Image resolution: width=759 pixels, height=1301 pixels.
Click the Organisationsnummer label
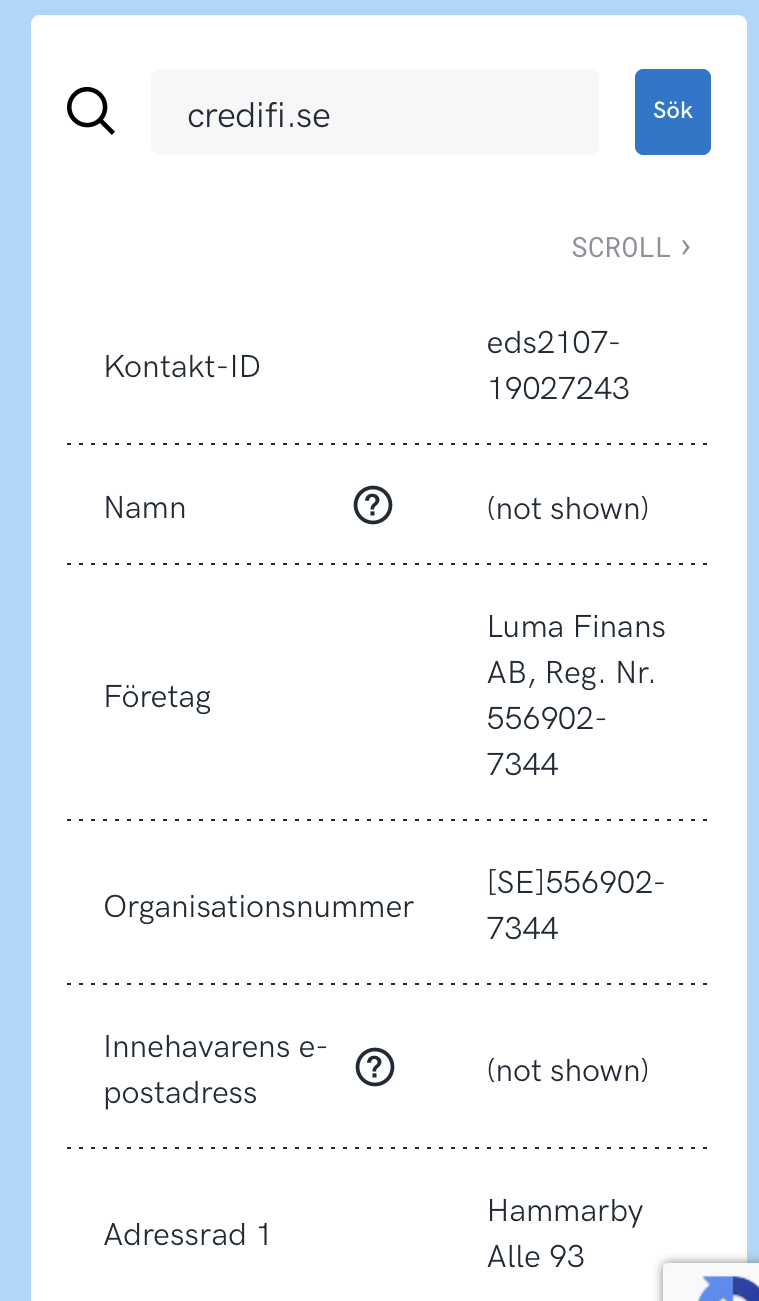pyautogui.click(x=258, y=907)
